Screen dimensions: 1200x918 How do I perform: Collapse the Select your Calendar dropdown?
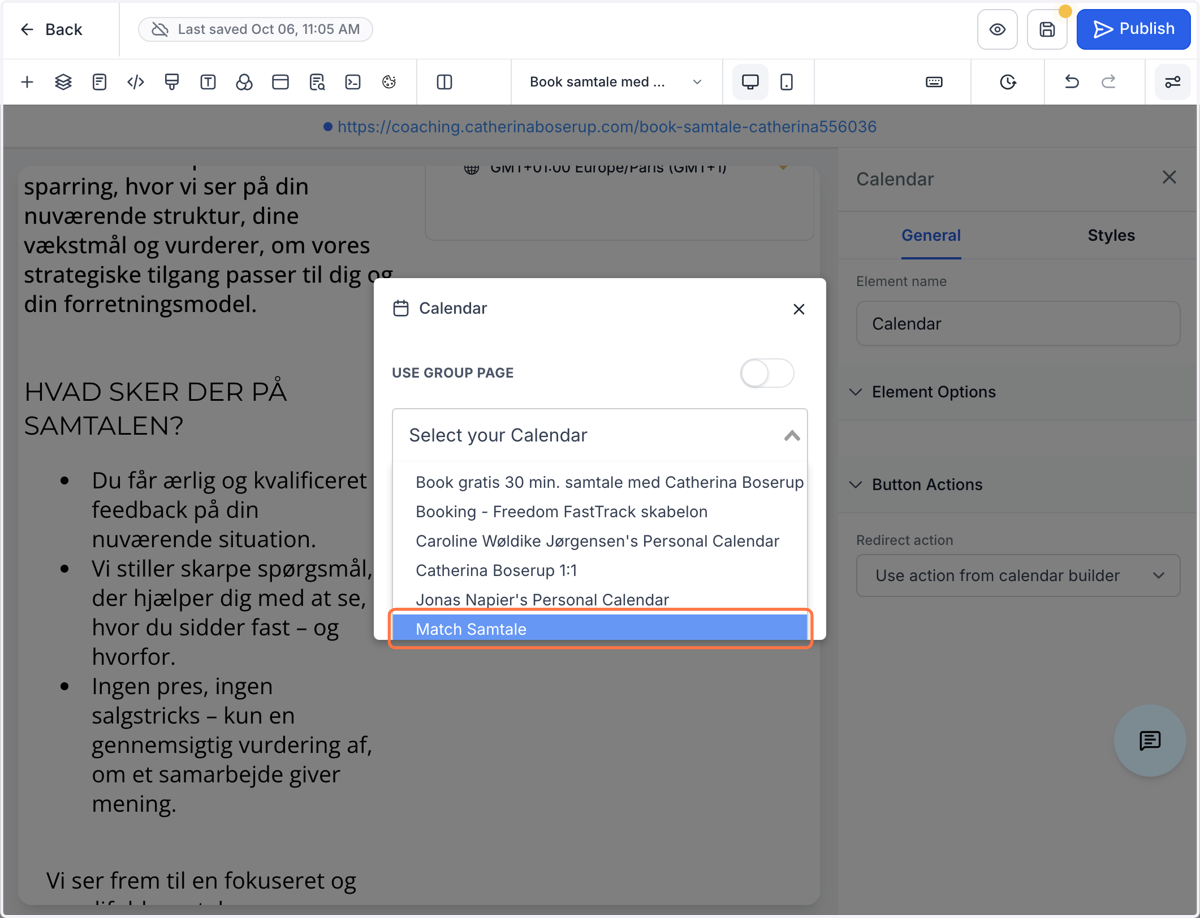pyautogui.click(x=600, y=435)
